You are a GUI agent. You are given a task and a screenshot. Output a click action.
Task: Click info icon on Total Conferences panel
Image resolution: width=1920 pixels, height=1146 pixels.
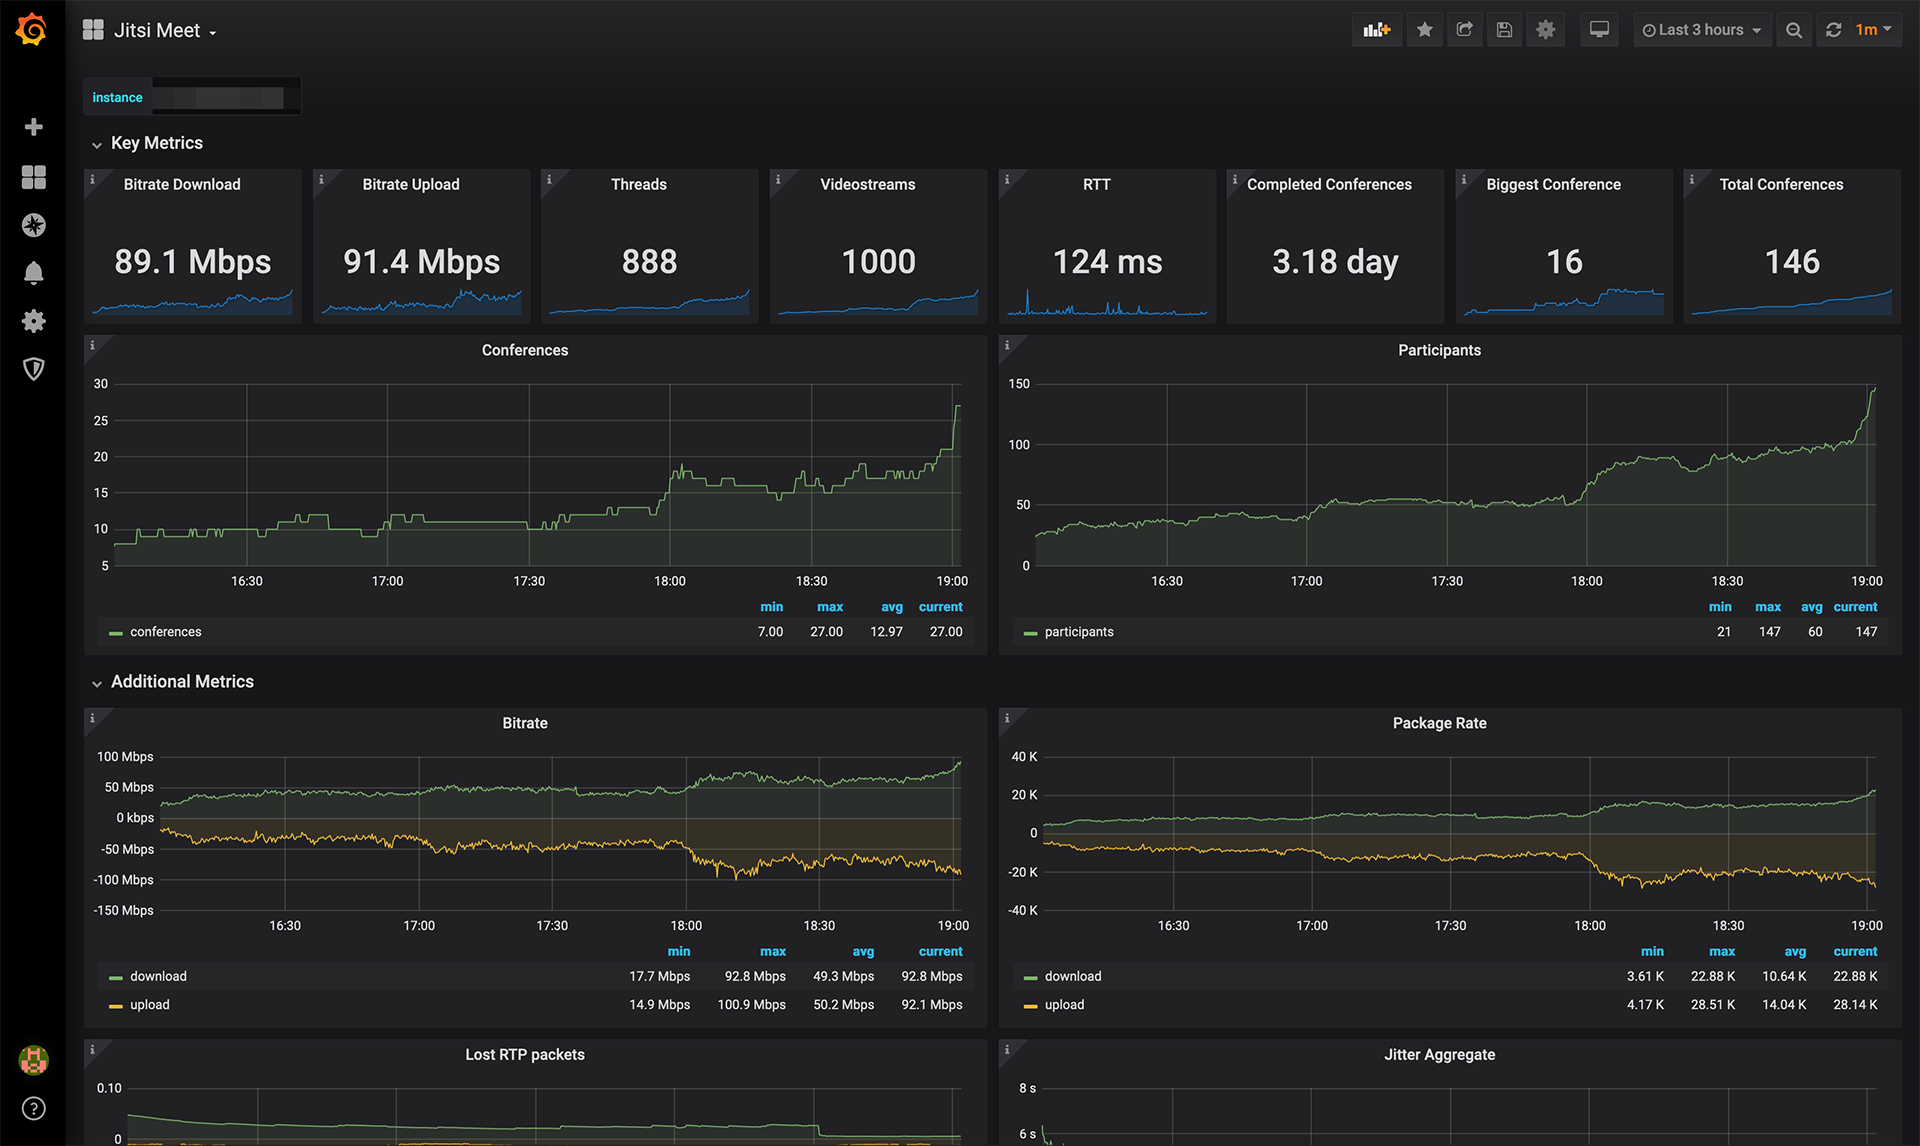pos(1692,179)
